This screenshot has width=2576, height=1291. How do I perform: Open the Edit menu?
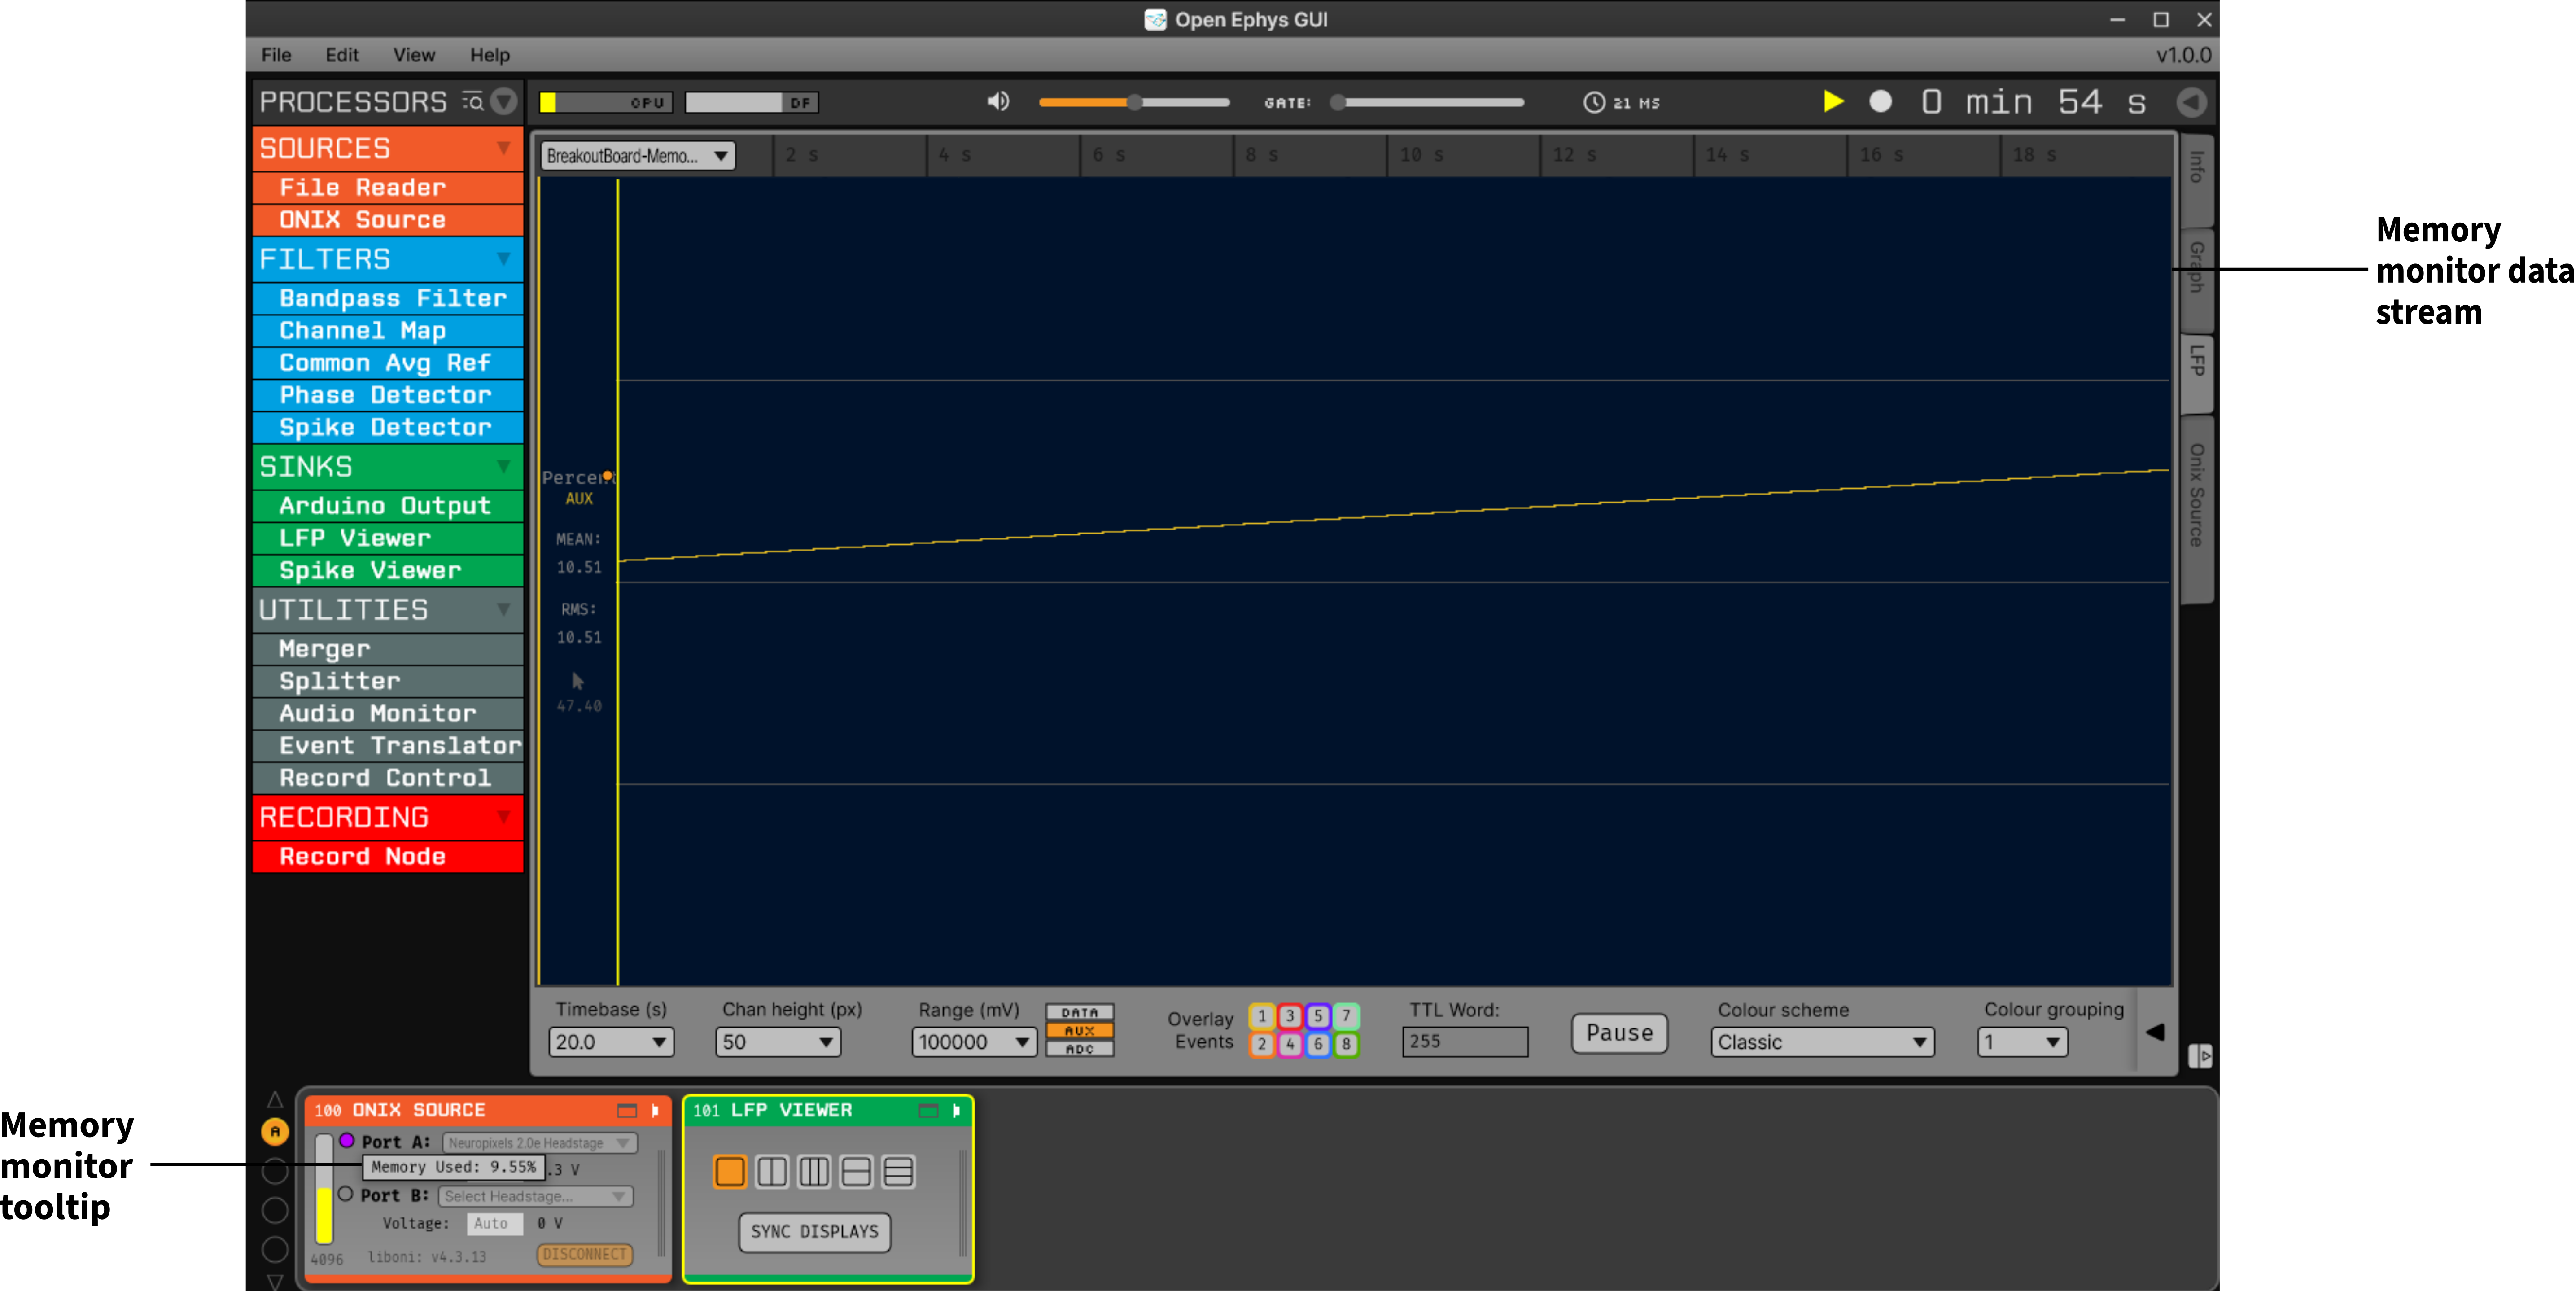pyautogui.click(x=342, y=55)
